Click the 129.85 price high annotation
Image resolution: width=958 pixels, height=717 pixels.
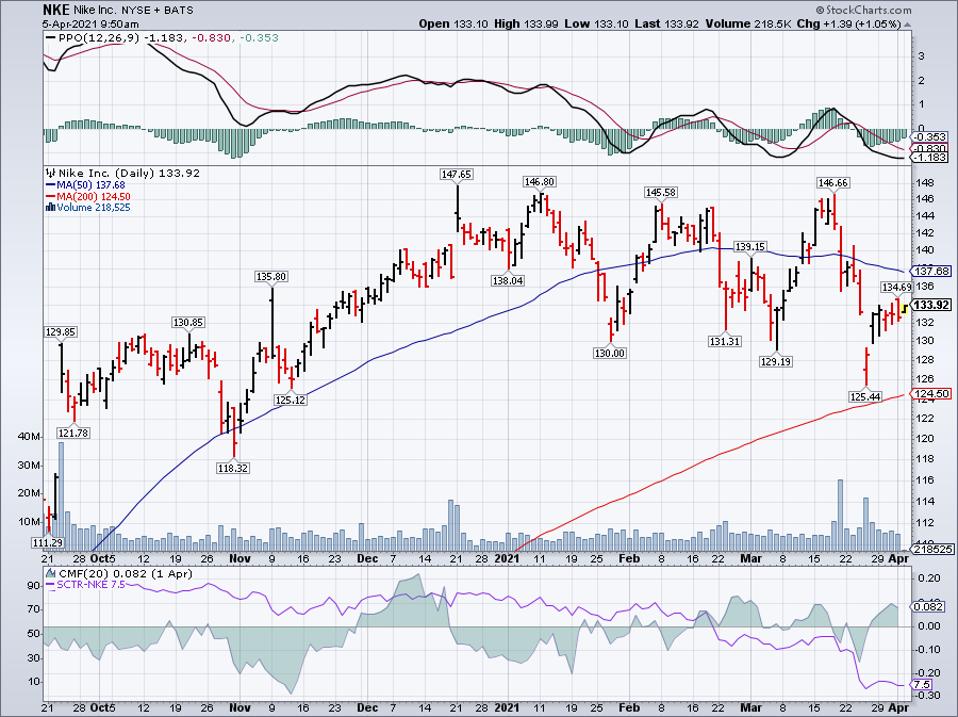[x=60, y=332]
